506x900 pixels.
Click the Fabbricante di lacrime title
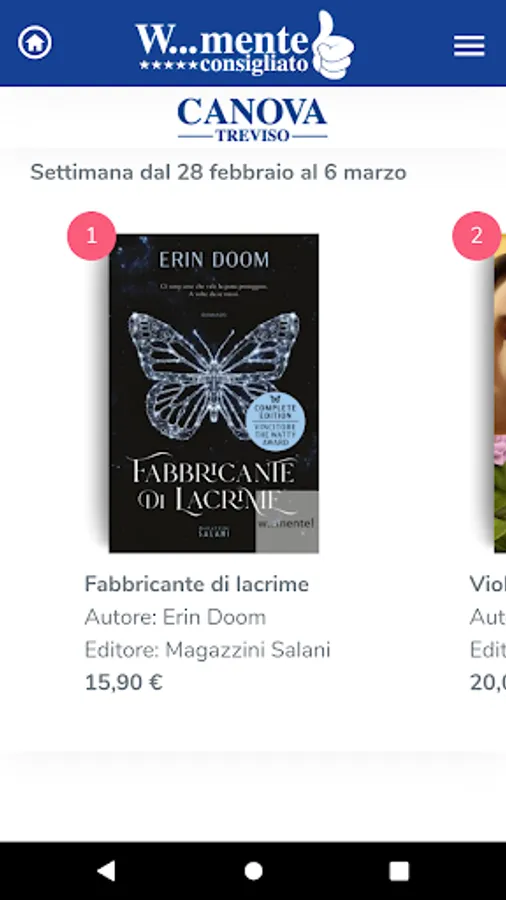point(197,584)
